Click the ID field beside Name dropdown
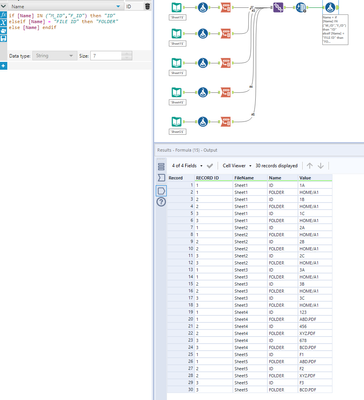 (134, 6)
